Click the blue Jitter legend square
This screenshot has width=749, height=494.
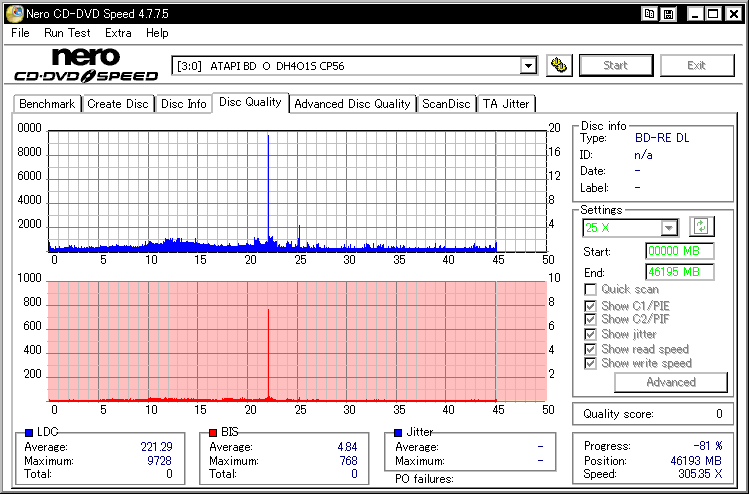click(x=398, y=432)
